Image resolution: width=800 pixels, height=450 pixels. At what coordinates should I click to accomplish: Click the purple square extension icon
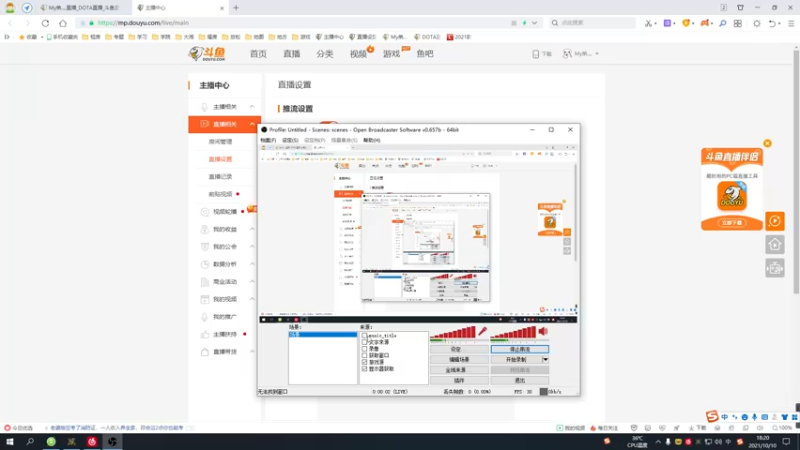point(667,23)
